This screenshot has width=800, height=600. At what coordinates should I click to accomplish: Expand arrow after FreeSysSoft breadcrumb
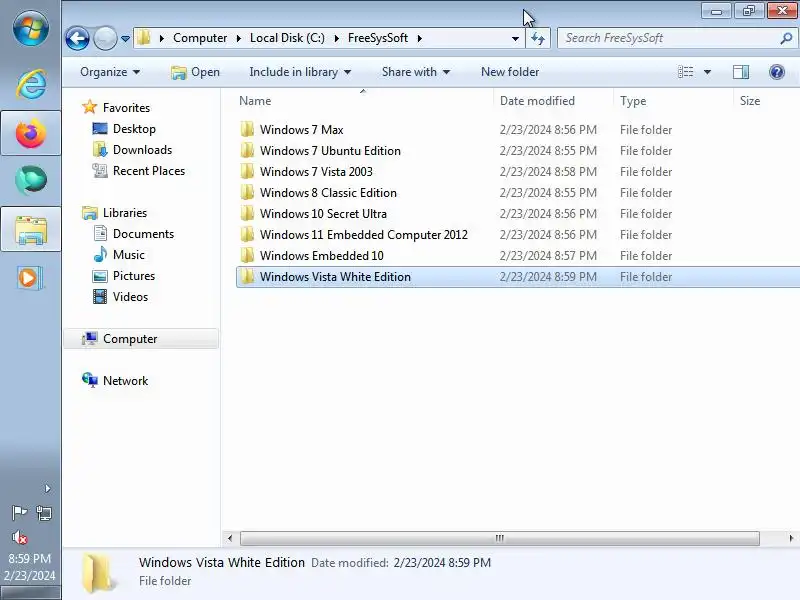tap(419, 39)
